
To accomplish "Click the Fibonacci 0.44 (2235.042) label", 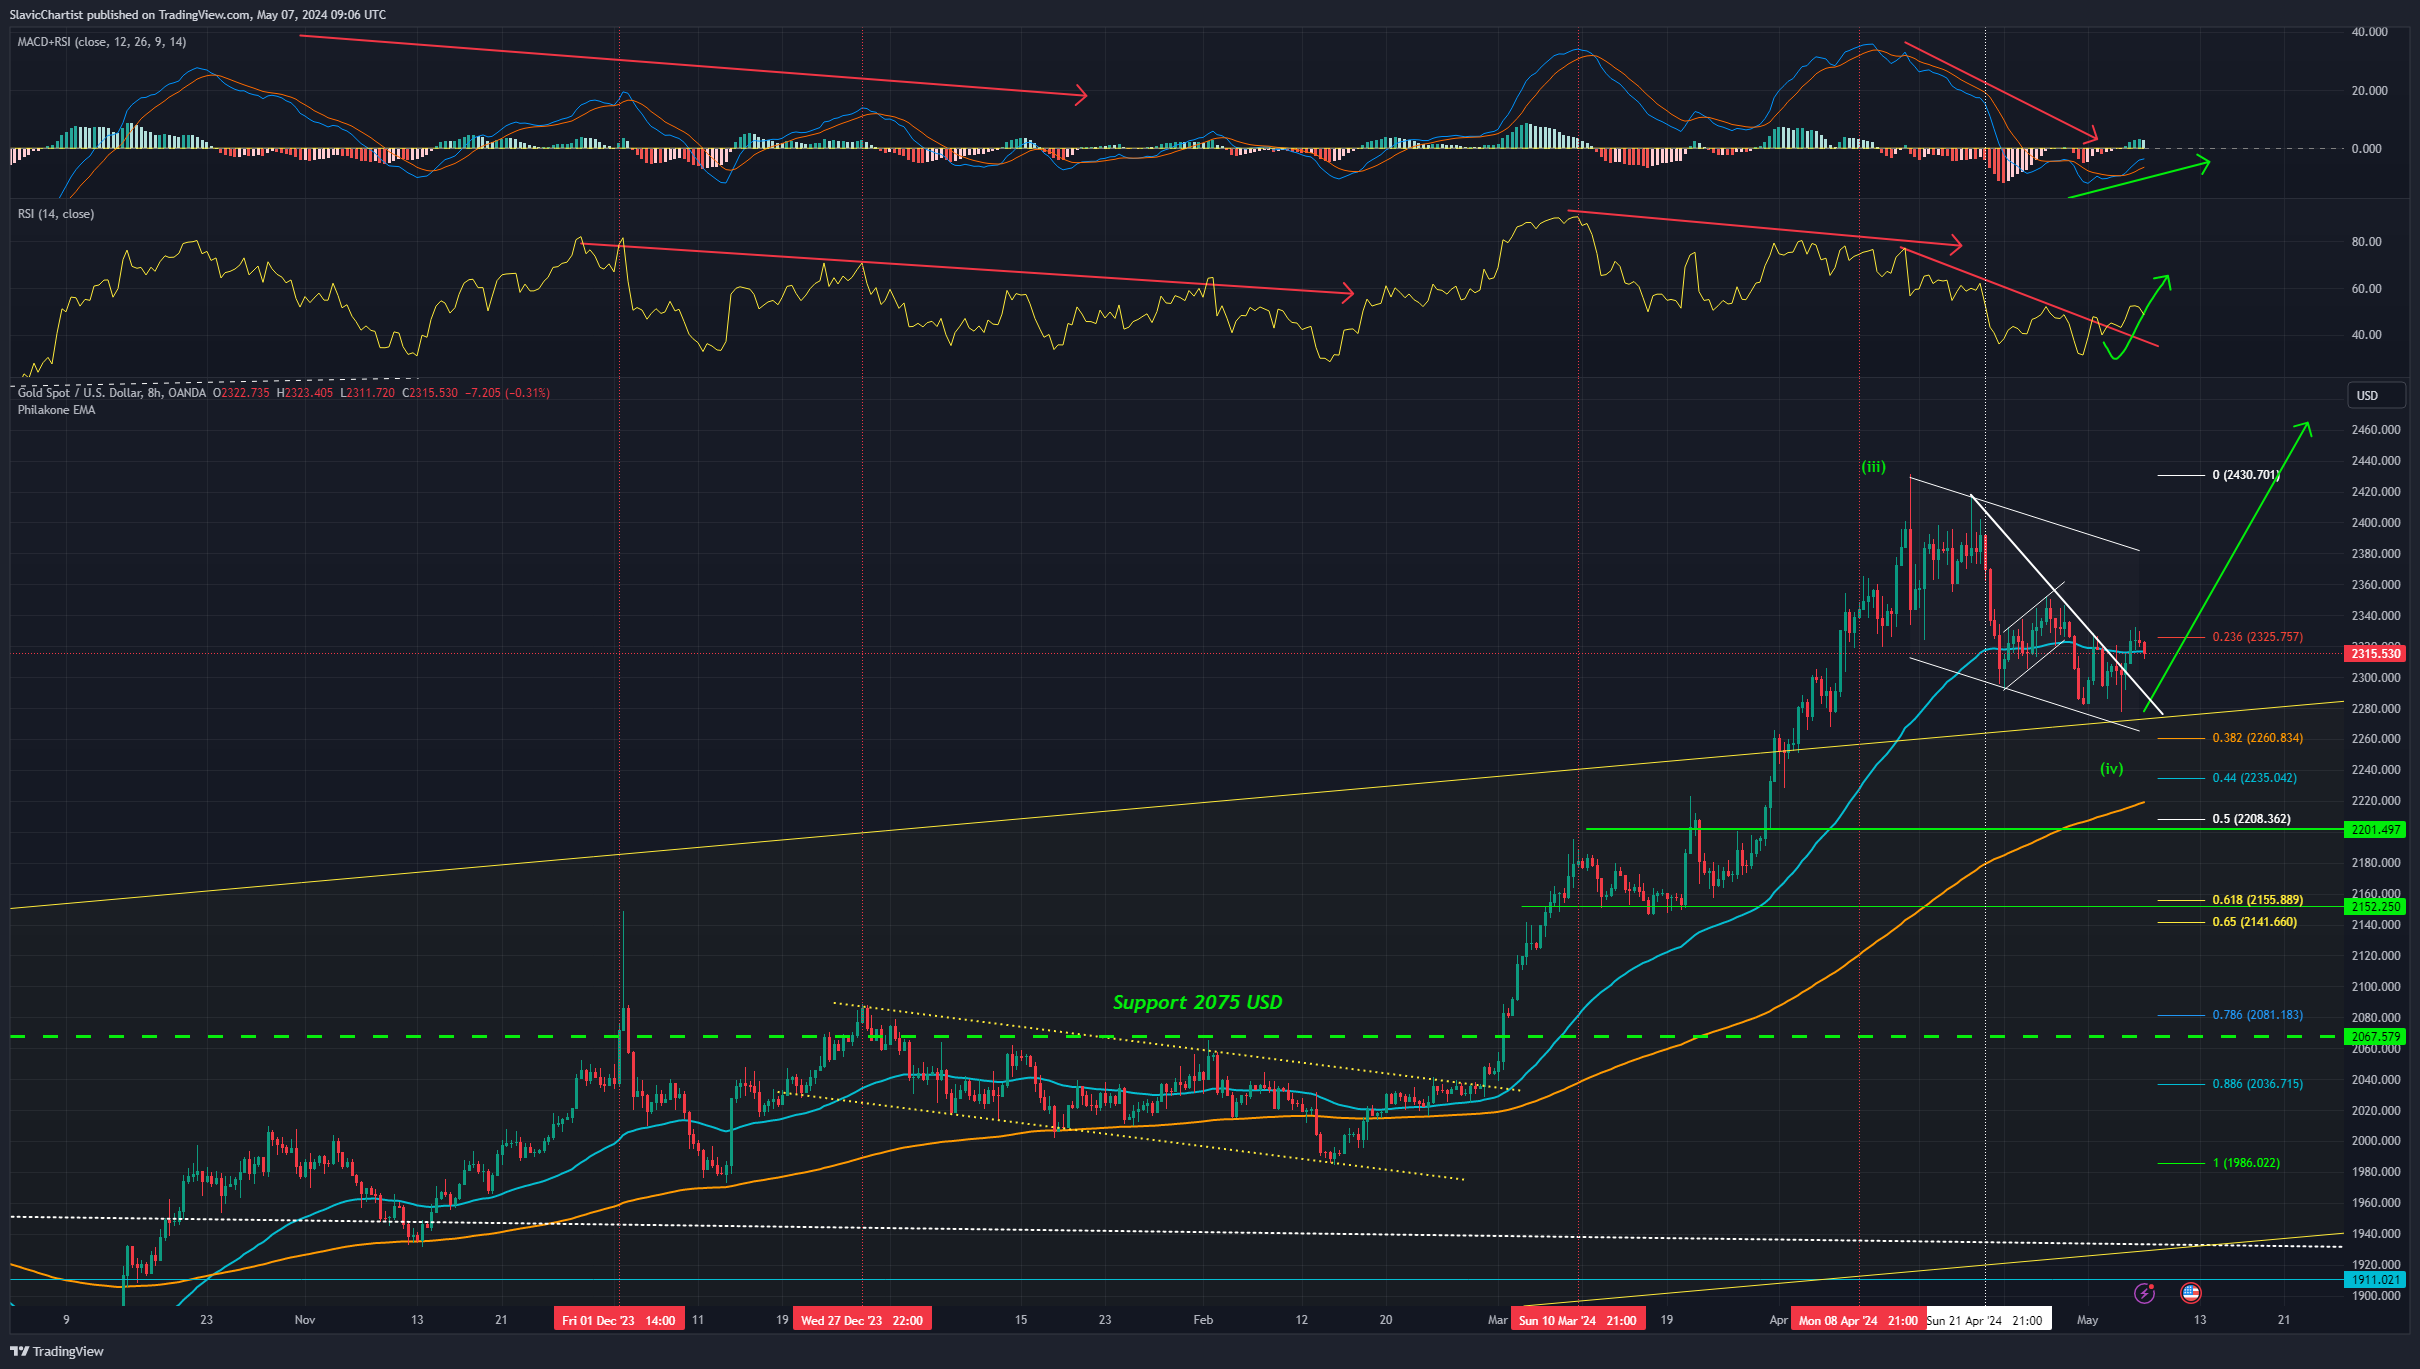I will (x=2254, y=778).
